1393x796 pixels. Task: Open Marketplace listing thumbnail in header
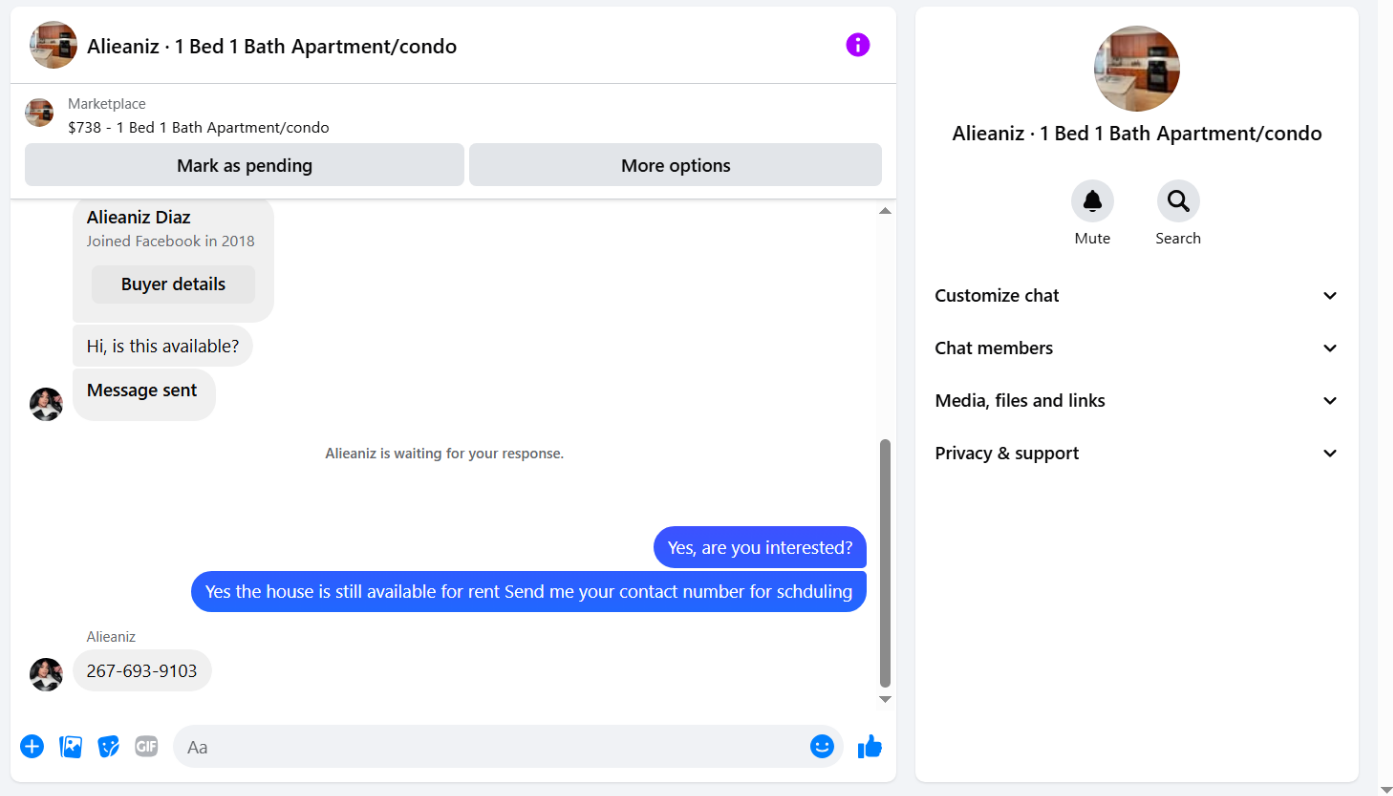39,113
